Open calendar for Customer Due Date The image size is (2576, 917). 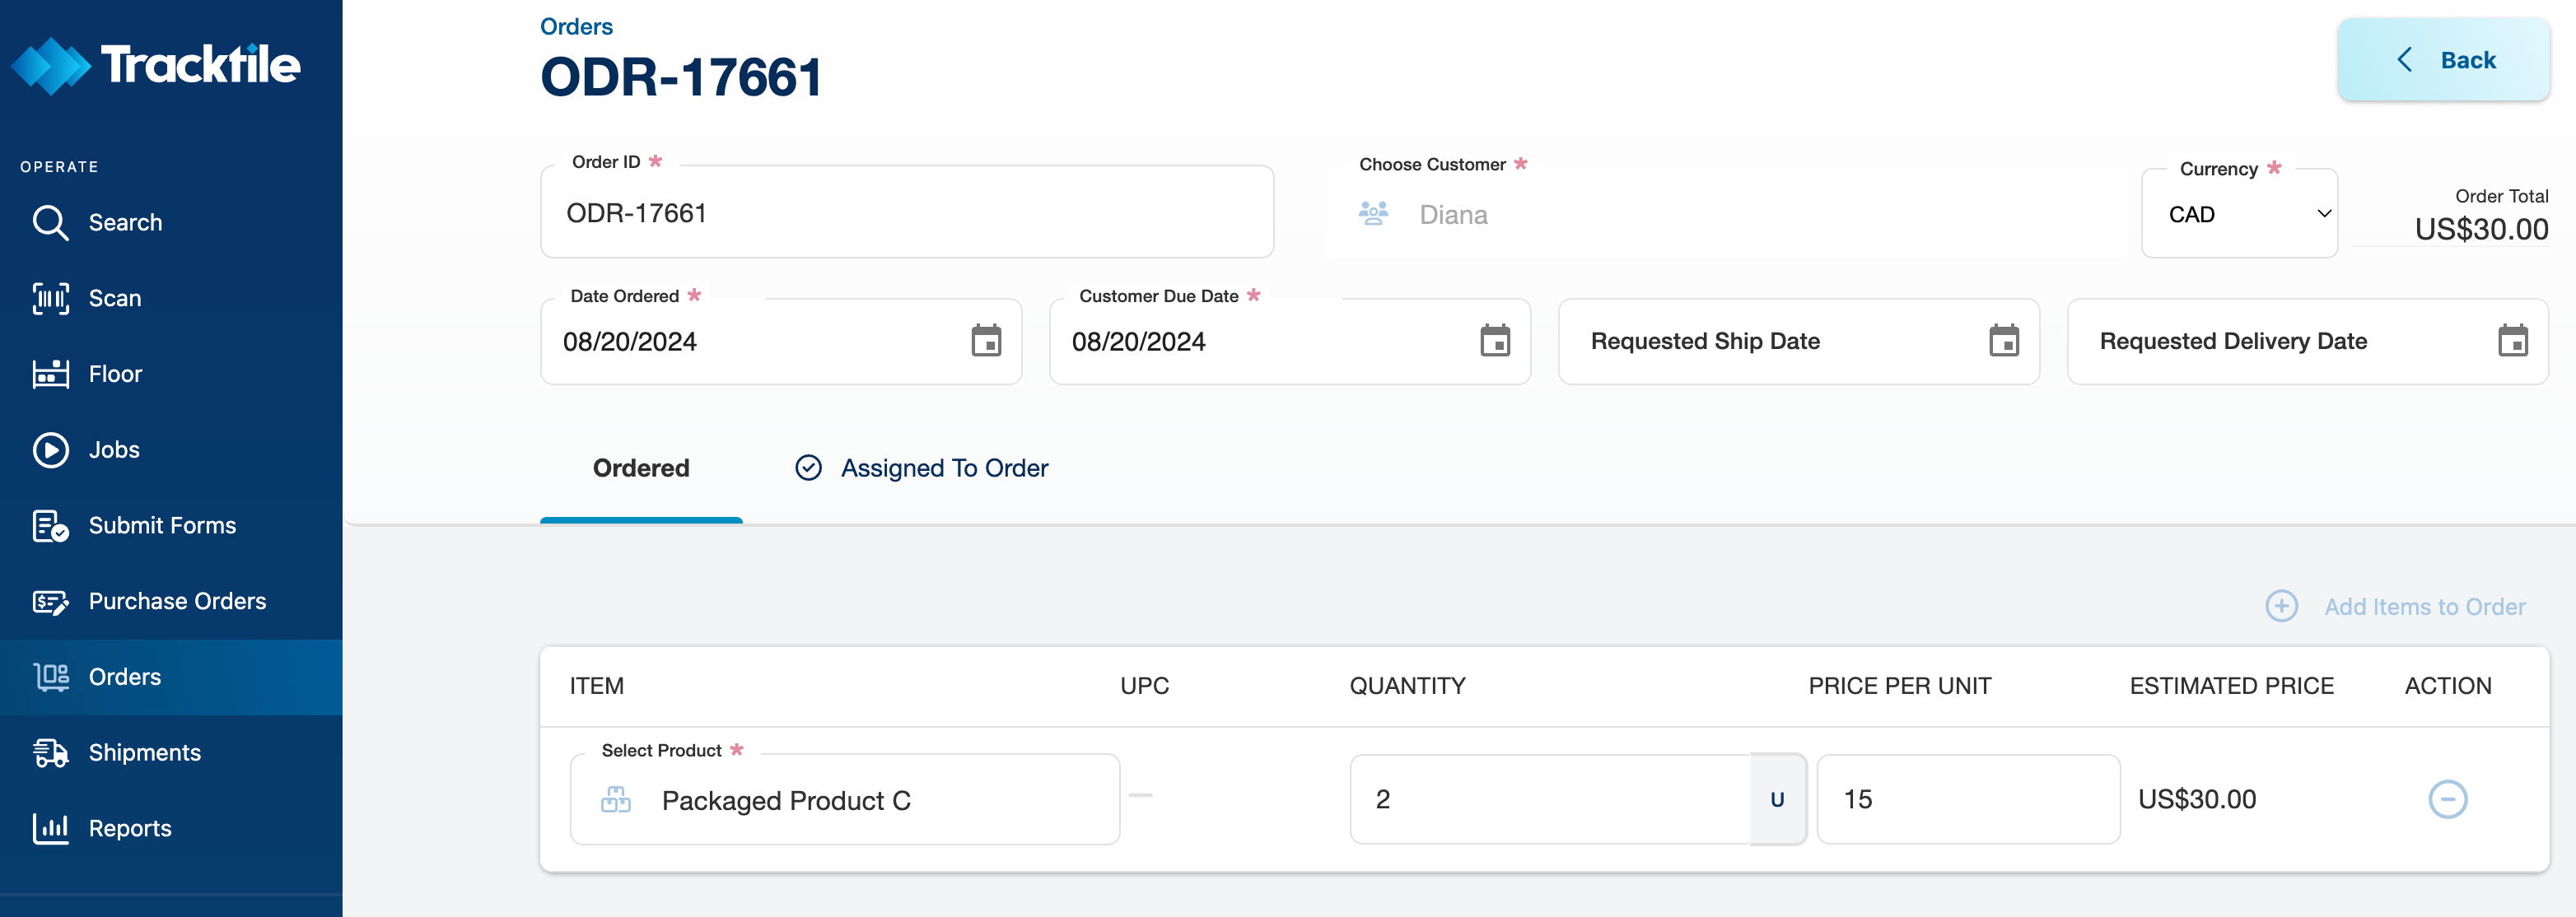pos(1495,341)
